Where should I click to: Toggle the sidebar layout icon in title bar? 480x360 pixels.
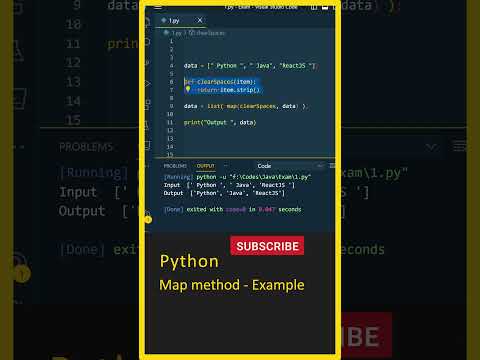click(313, 7)
